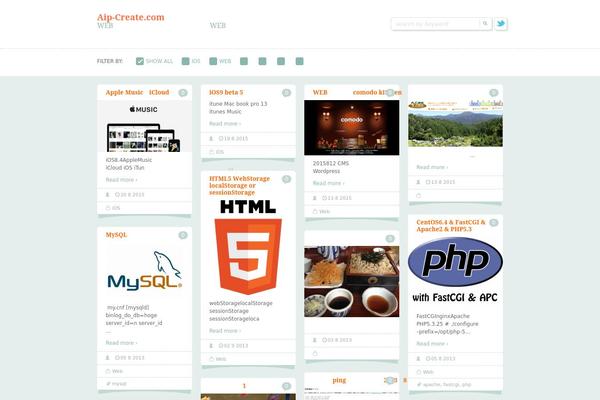The width and height of the screenshot is (600, 400).
Task: Toggle the SHOW ALL filter checkbox
Action: tap(140, 61)
